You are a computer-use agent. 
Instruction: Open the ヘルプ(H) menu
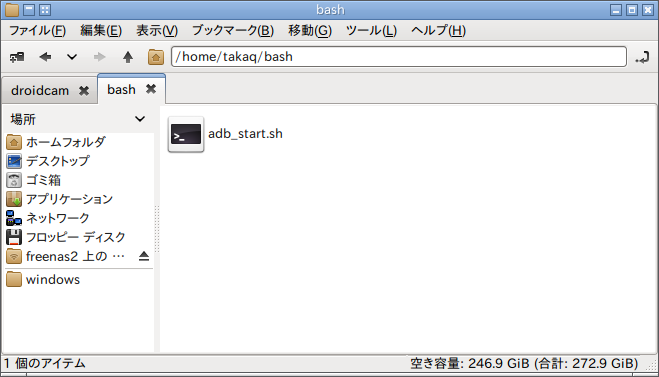[x=438, y=30]
